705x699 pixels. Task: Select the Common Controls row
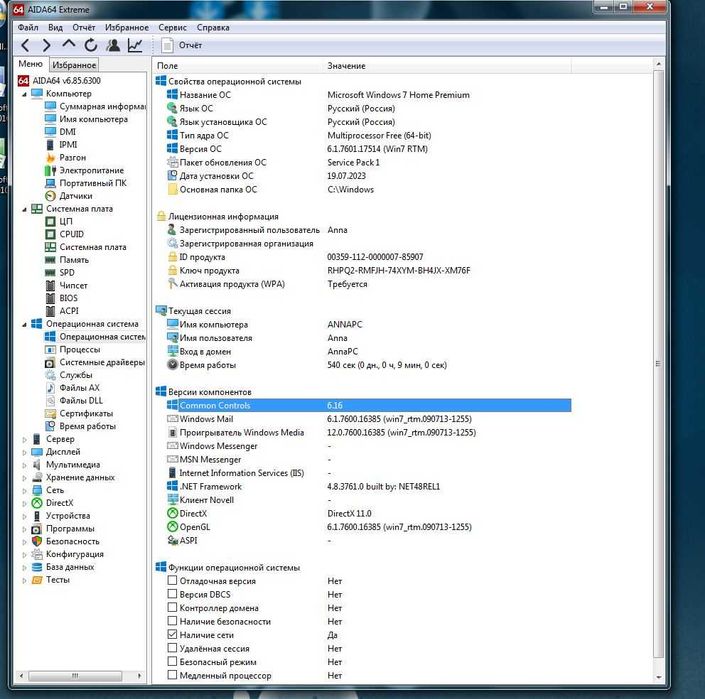[369, 405]
